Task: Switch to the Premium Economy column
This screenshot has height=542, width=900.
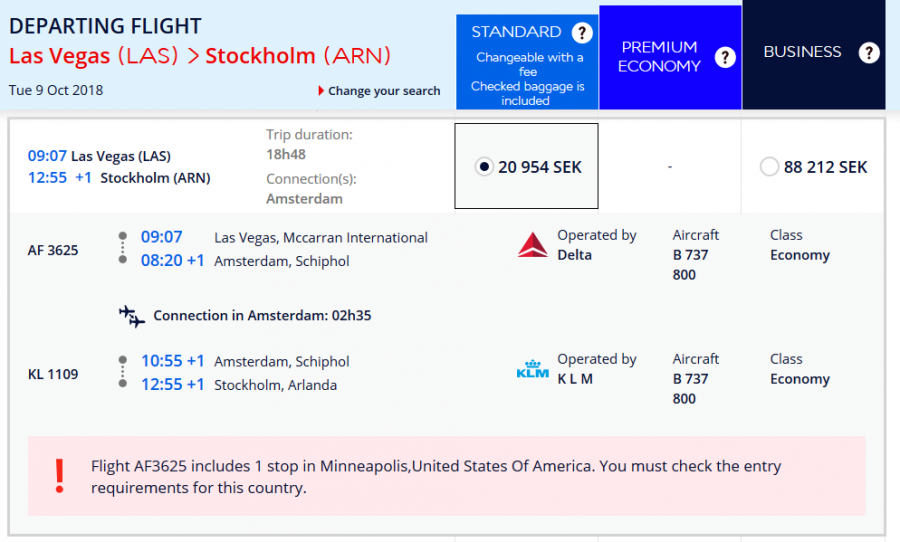Action: tap(660, 57)
